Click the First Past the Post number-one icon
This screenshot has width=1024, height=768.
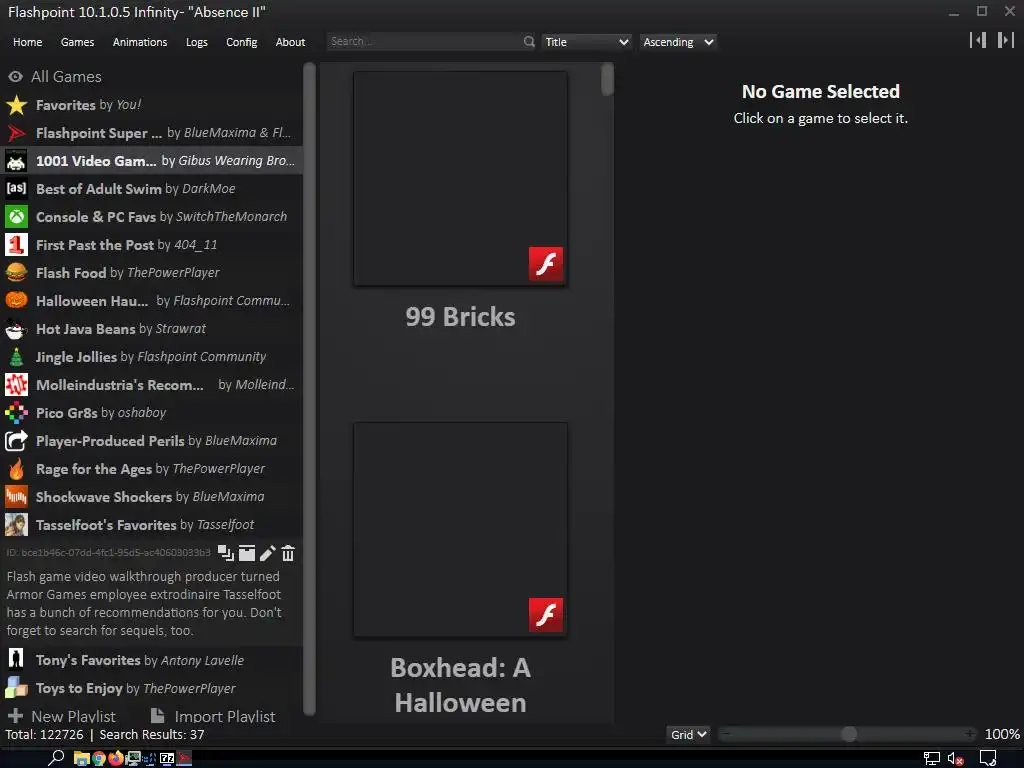click(x=16, y=245)
